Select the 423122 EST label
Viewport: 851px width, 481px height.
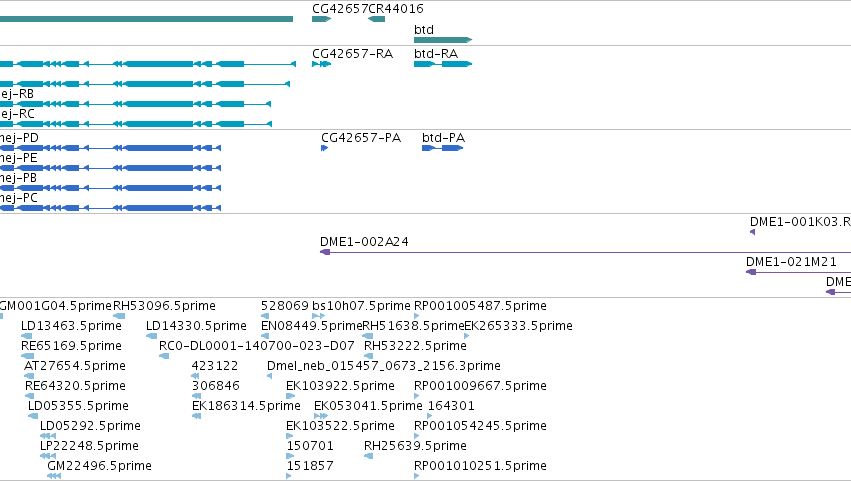click(215, 366)
